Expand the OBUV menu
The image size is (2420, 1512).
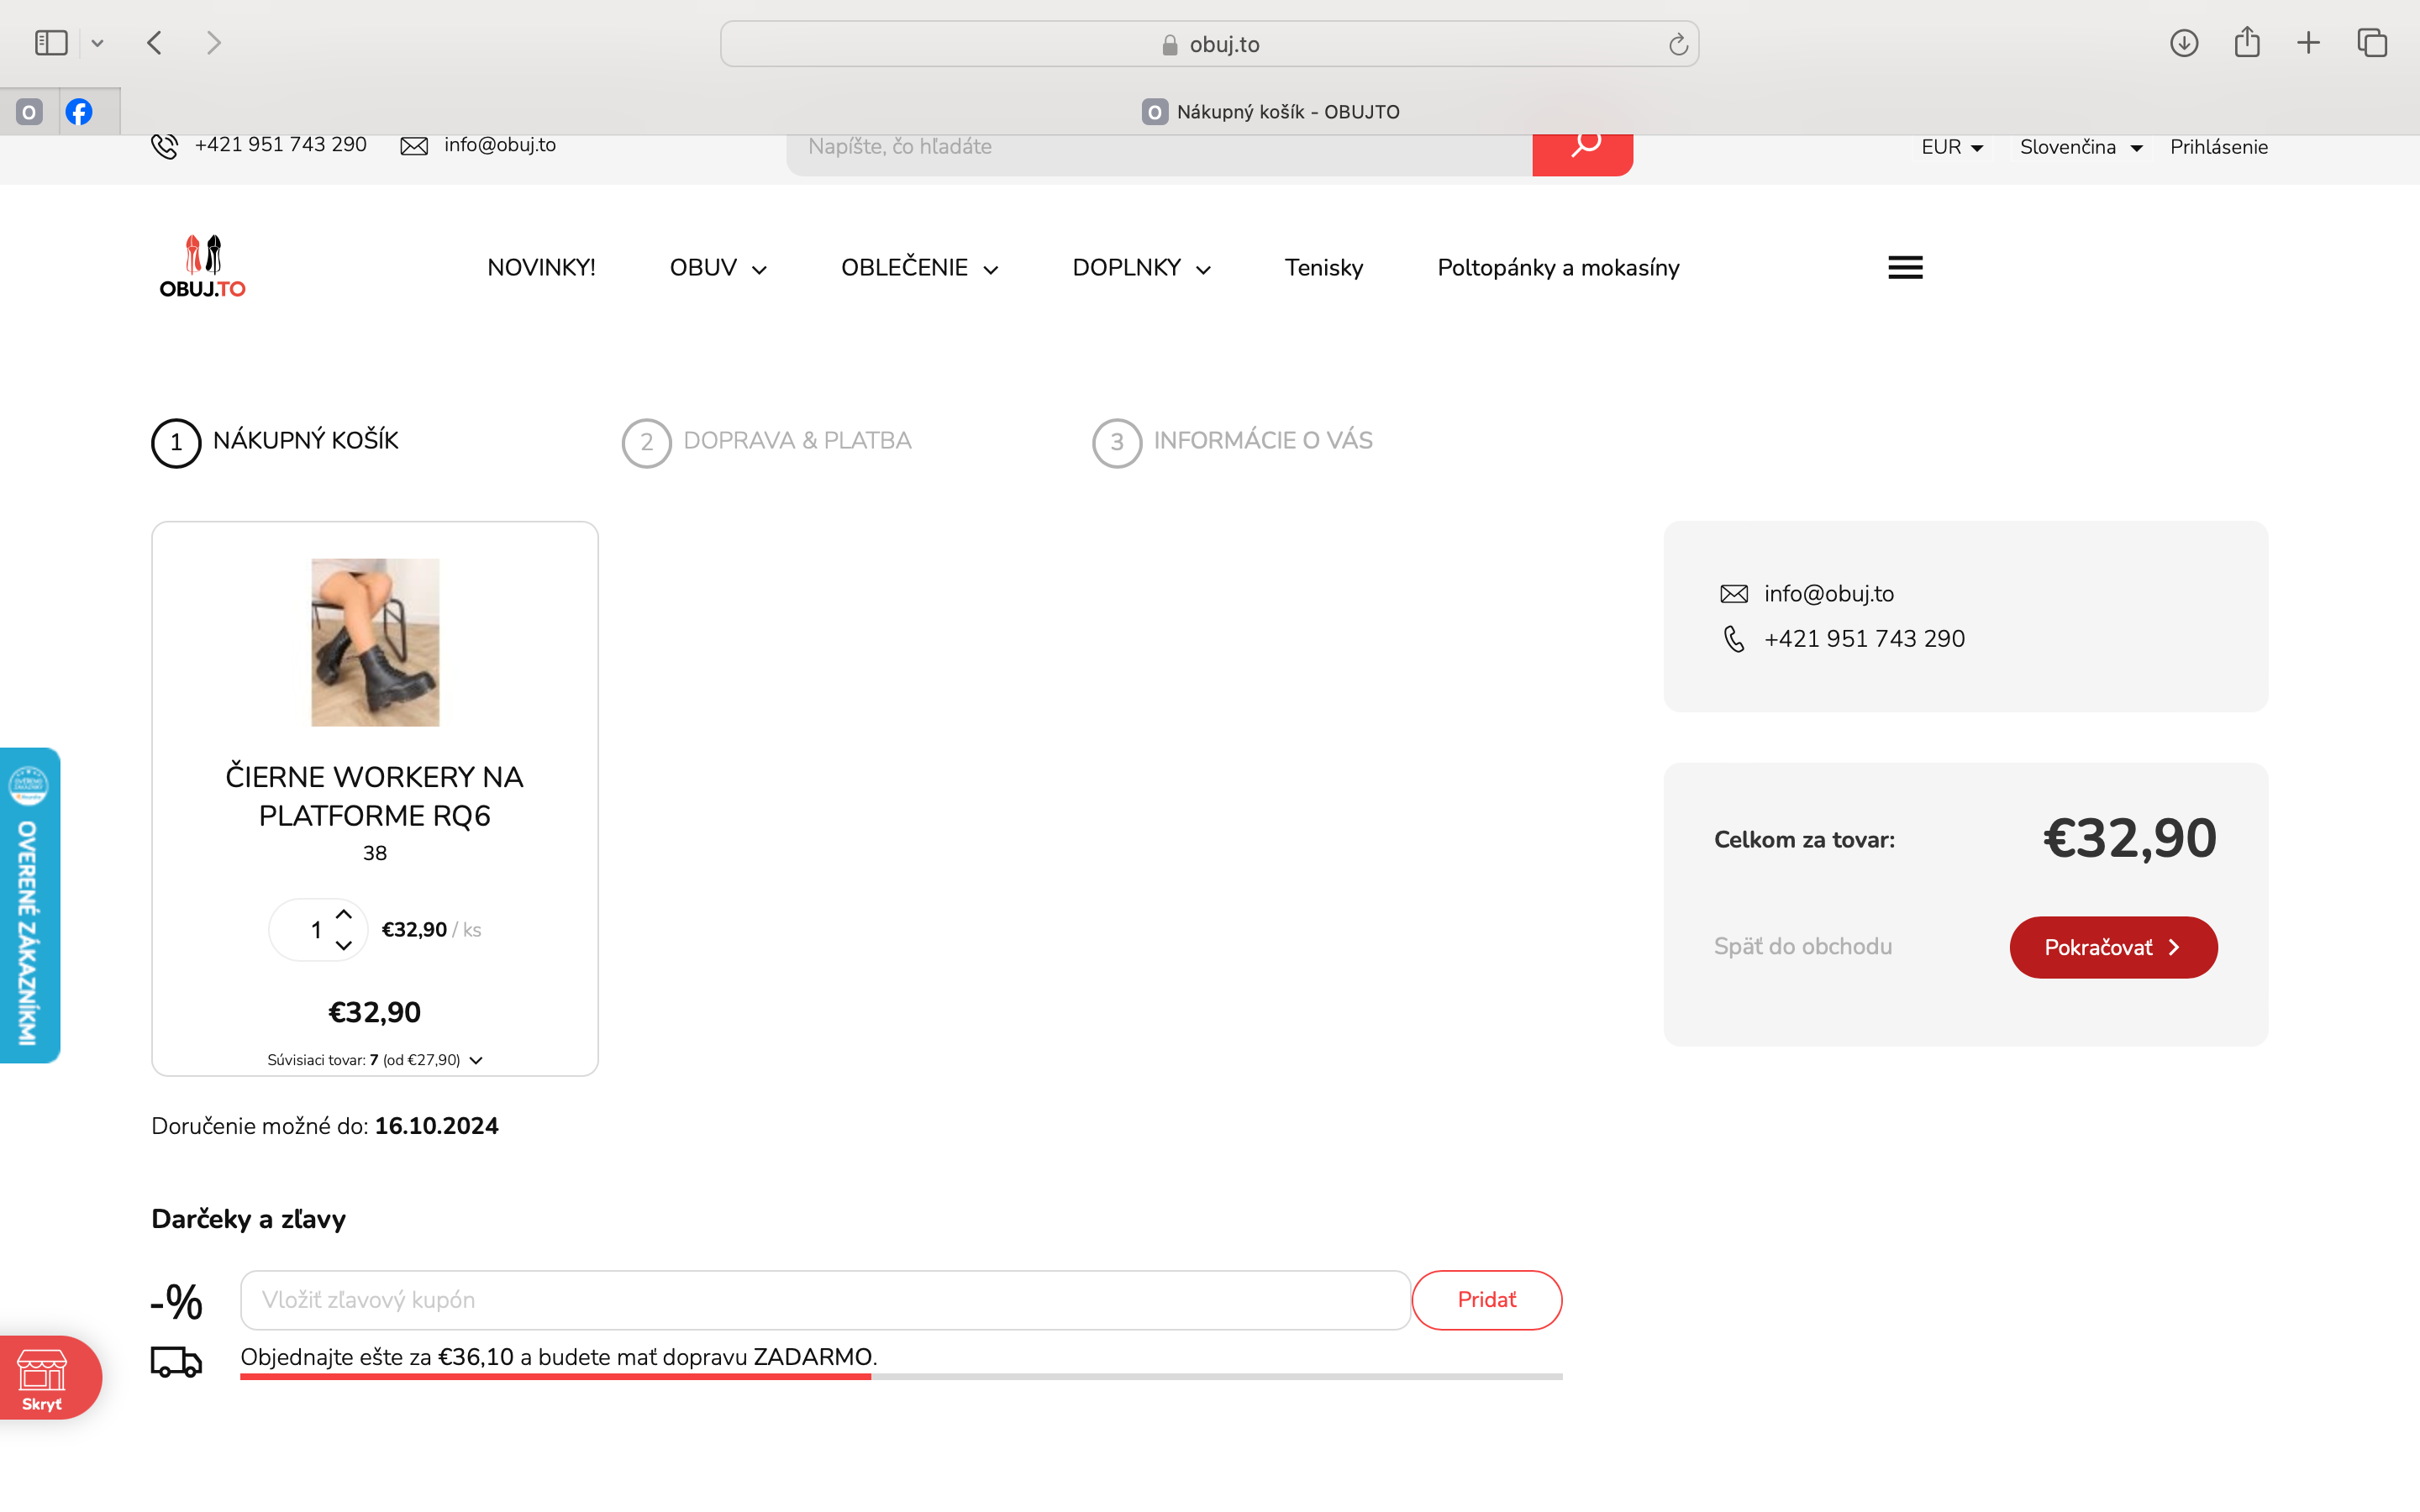click(718, 268)
